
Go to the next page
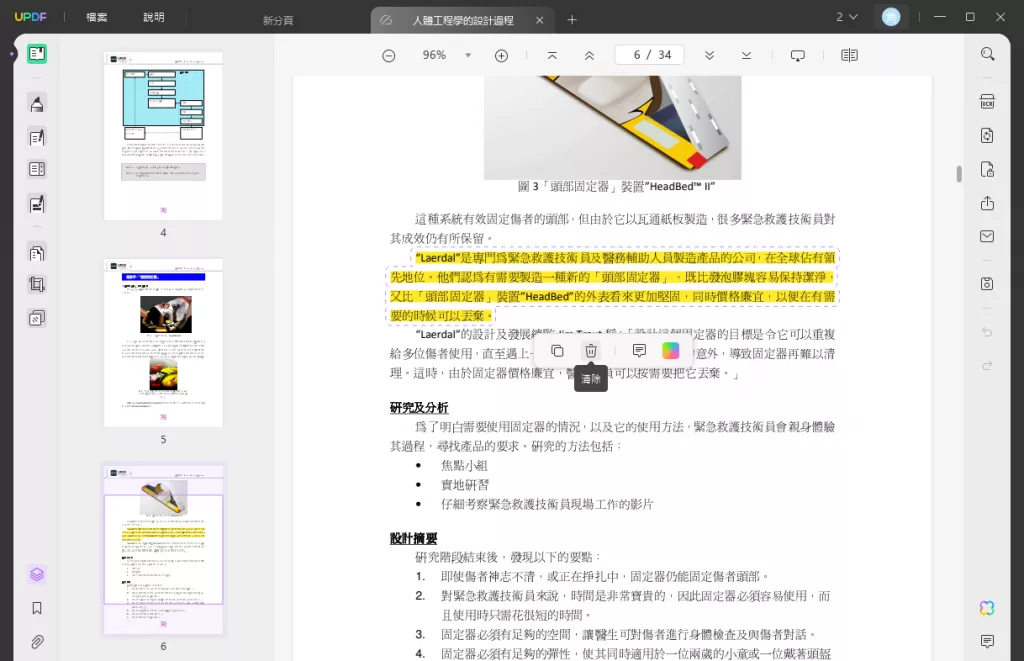click(709, 56)
